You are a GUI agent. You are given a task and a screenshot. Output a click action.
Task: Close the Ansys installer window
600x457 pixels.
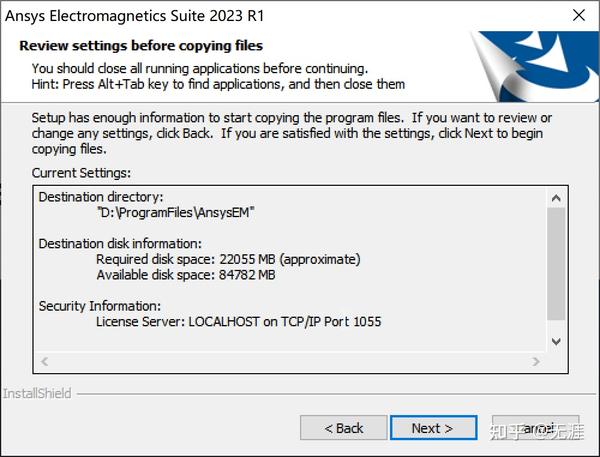(x=579, y=15)
